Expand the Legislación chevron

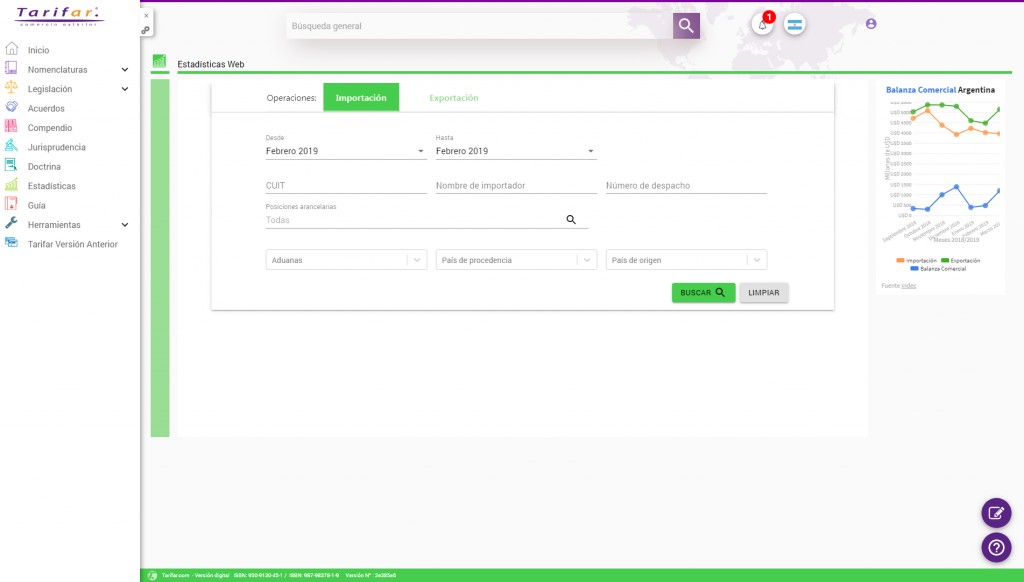coord(125,89)
